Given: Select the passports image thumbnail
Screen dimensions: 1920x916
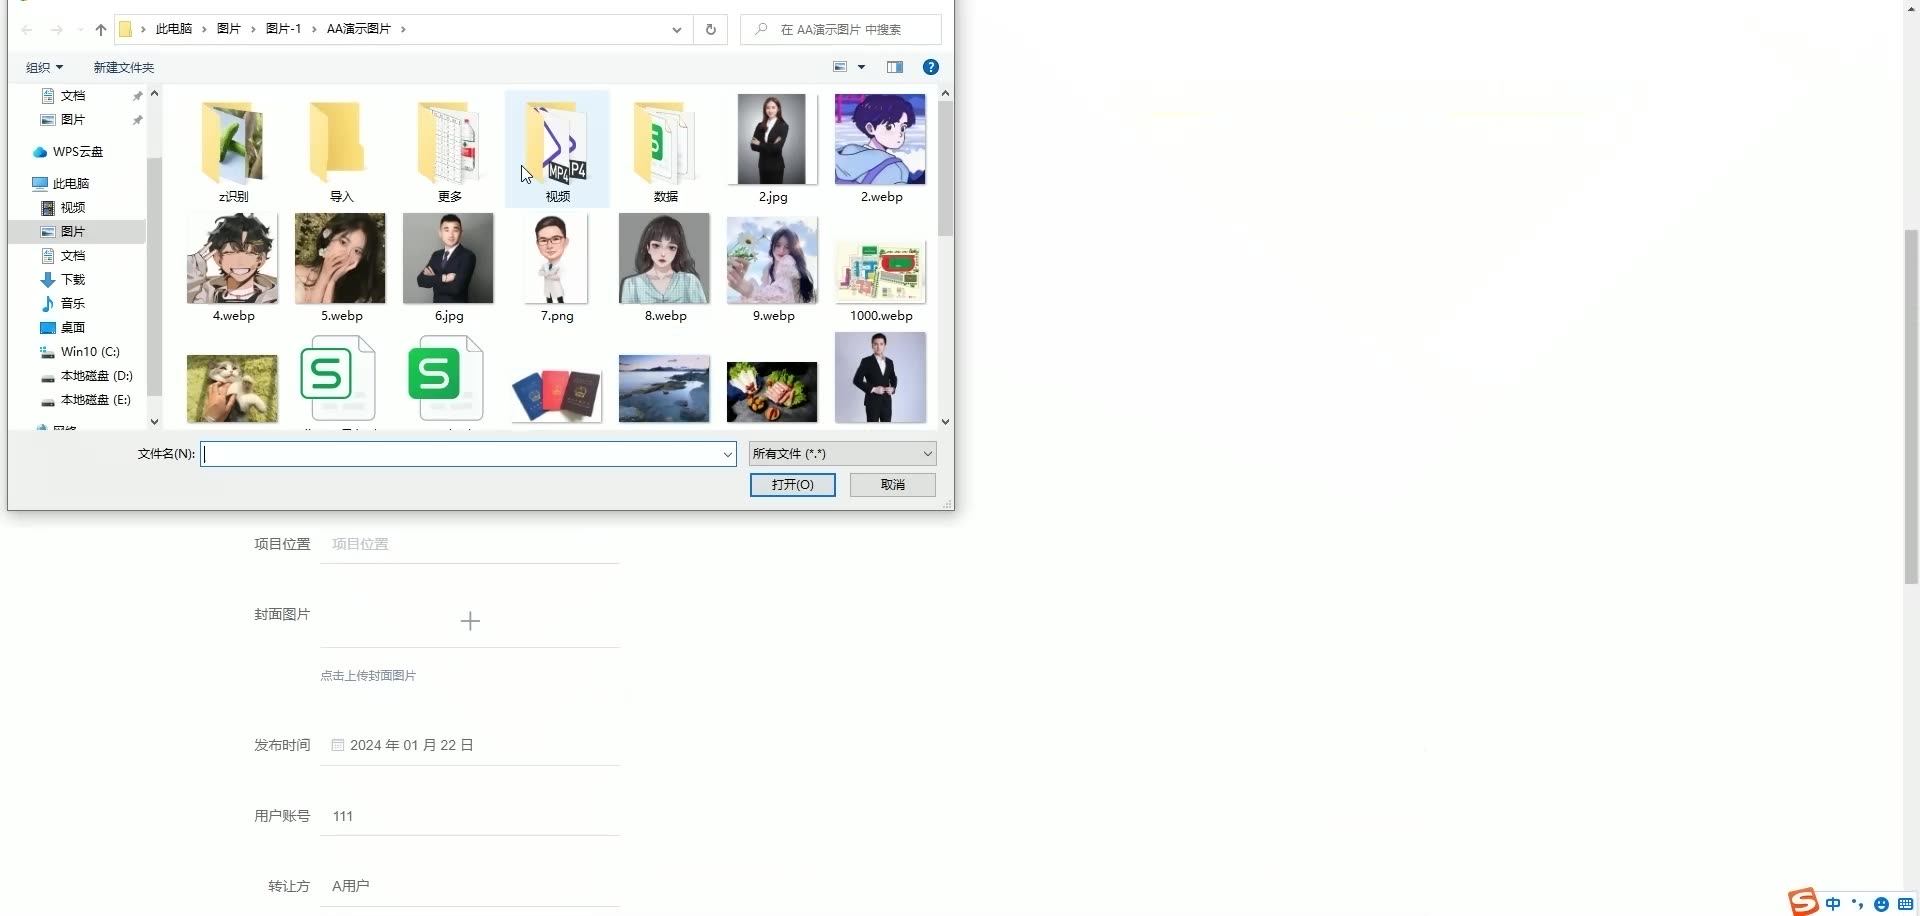Looking at the screenshot, I should [x=557, y=394].
